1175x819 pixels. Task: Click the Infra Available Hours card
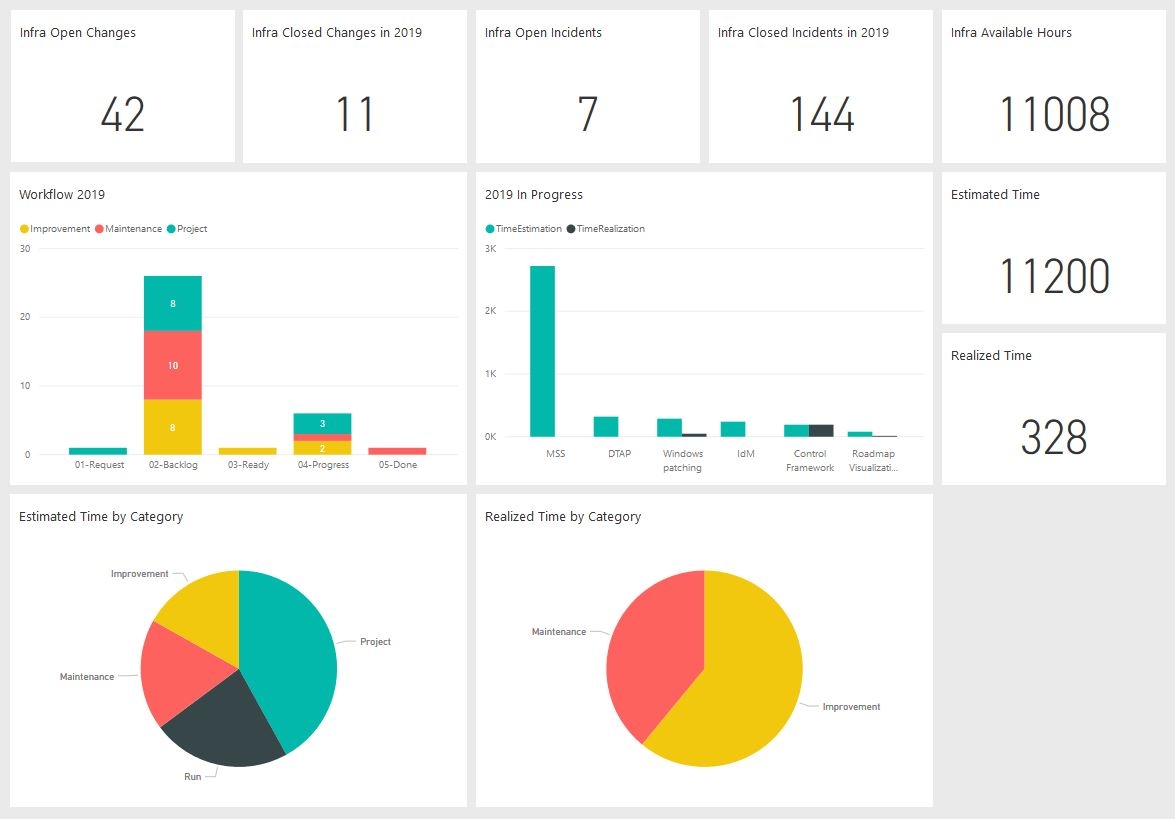tap(1053, 87)
